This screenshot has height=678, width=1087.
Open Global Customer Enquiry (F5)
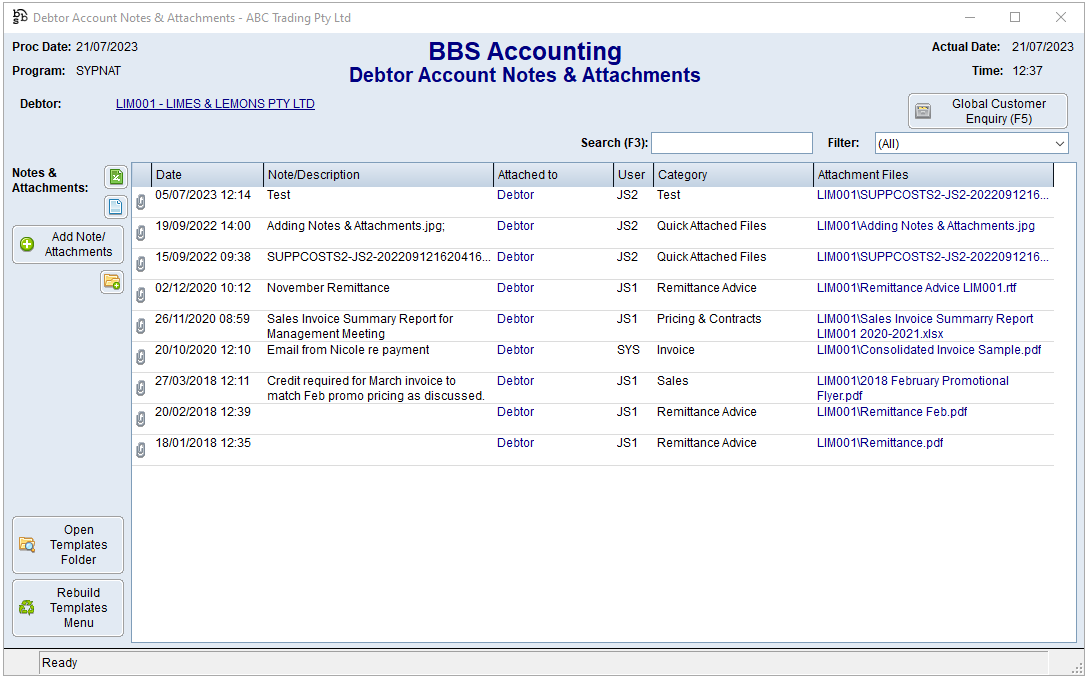coord(987,111)
